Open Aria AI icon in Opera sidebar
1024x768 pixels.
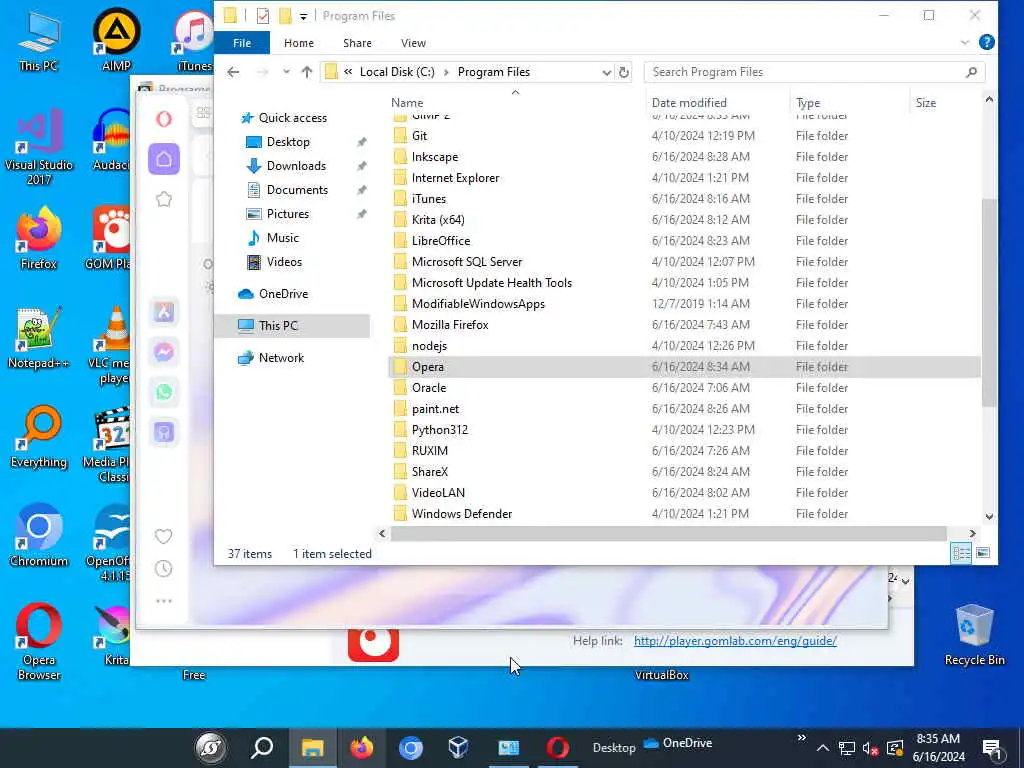tap(164, 312)
